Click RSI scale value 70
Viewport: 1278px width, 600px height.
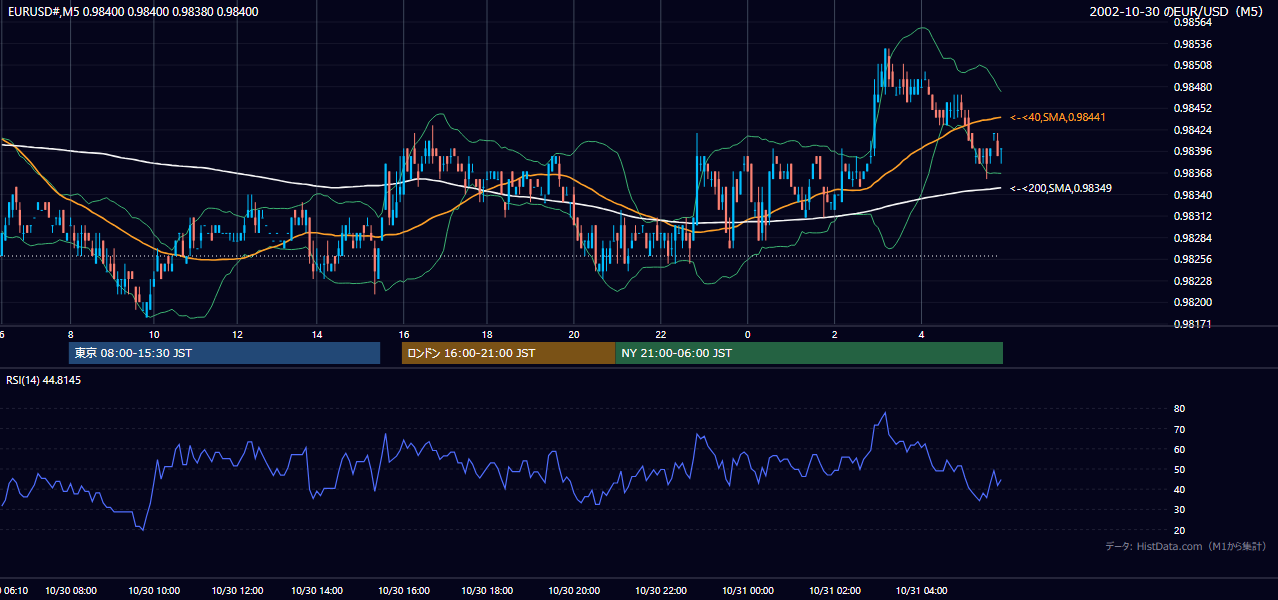[1179, 429]
